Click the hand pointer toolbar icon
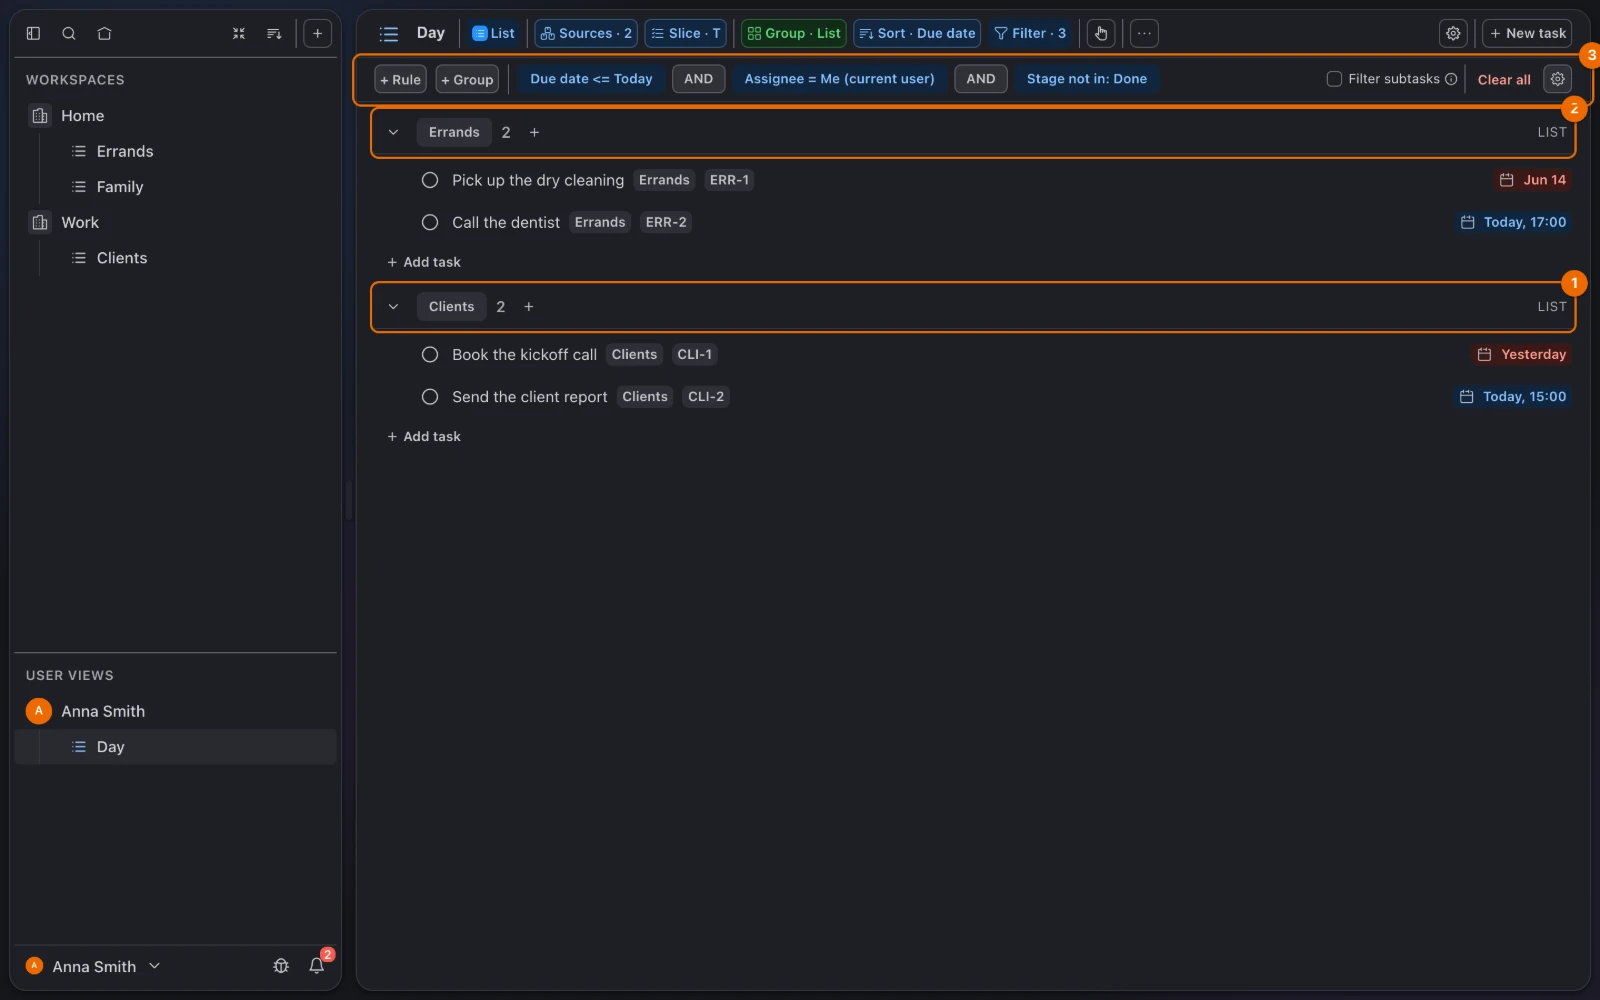The width and height of the screenshot is (1600, 1000). [x=1101, y=33]
